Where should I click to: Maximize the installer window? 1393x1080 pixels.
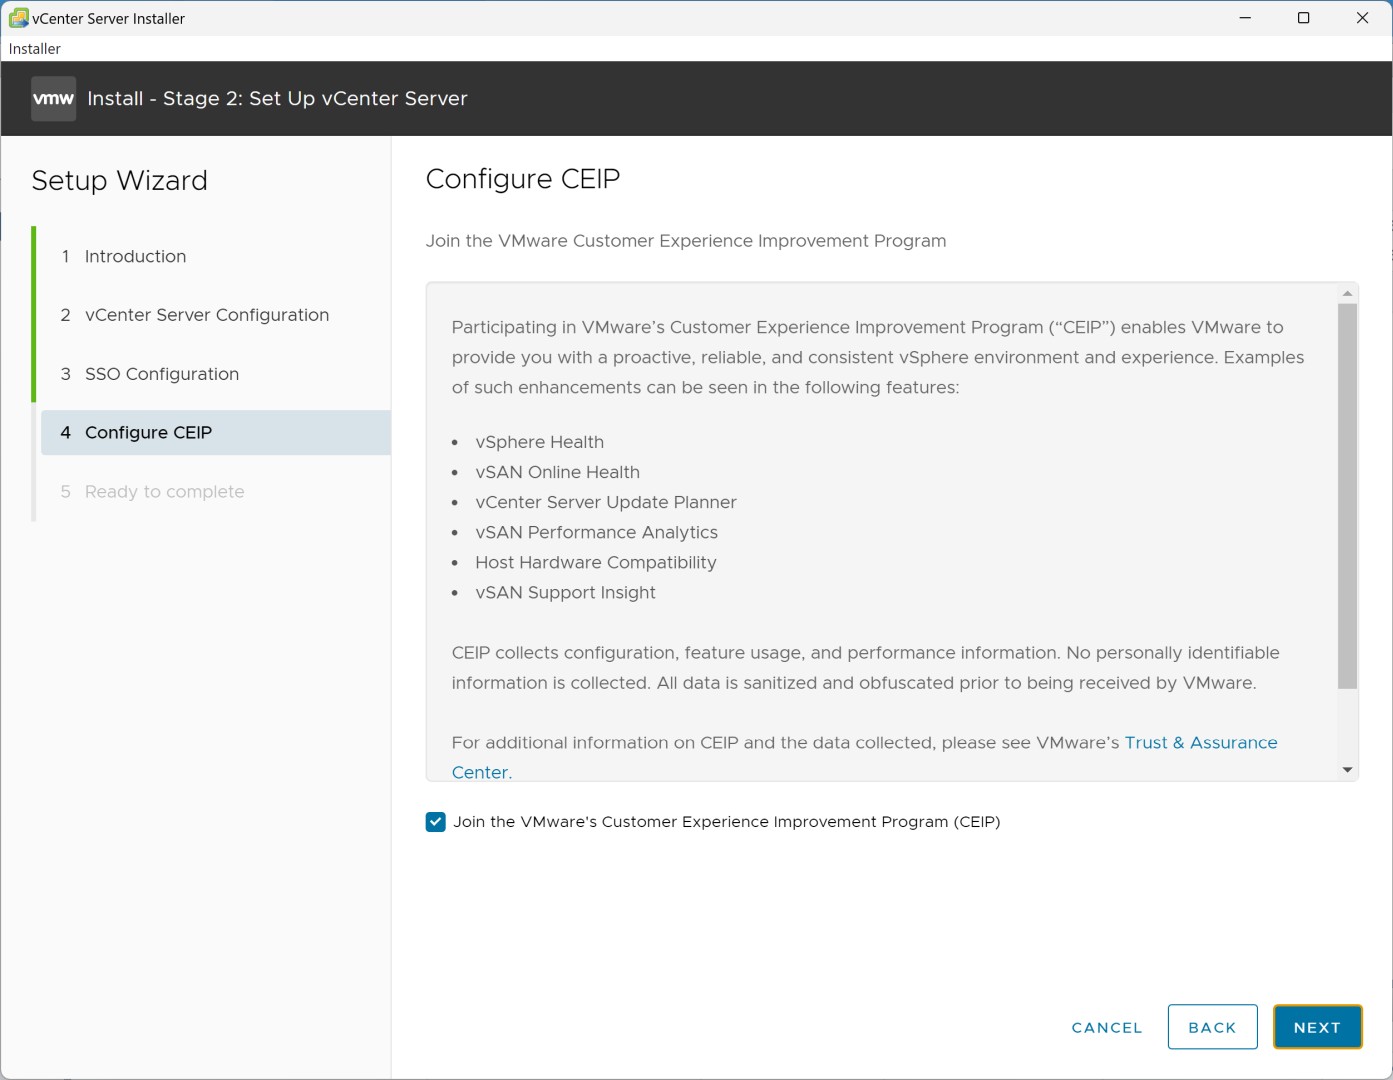(1303, 18)
